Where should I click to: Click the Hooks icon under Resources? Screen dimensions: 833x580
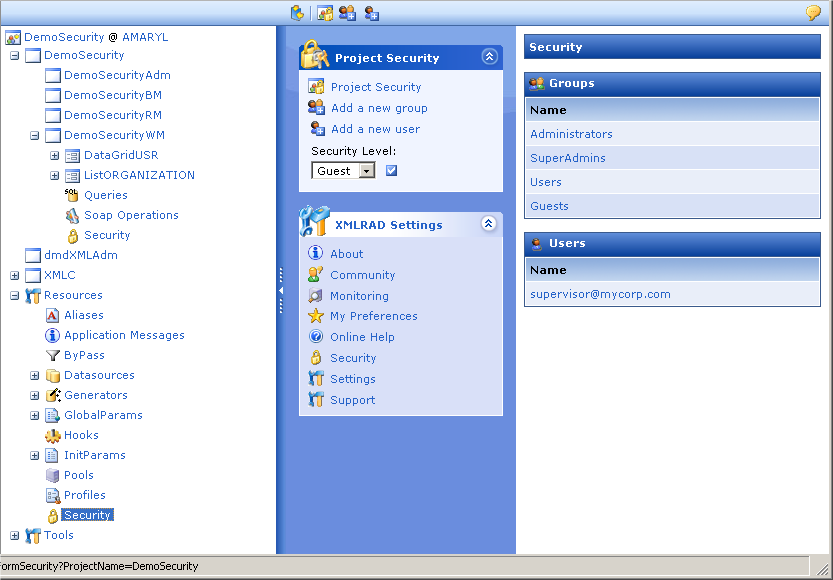pos(53,435)
